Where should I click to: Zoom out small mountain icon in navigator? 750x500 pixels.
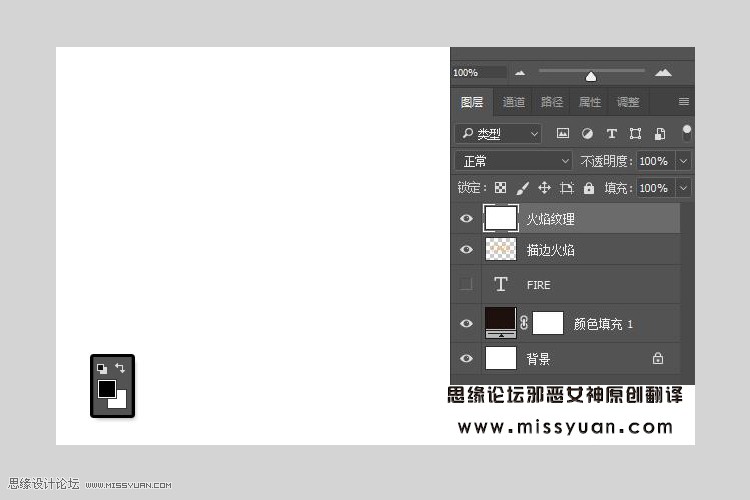pyautogui.click(x=520, y=73)
